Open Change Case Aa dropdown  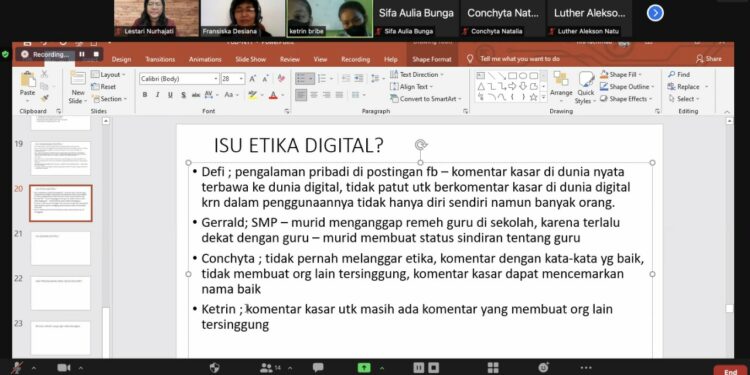click(231, 95)
